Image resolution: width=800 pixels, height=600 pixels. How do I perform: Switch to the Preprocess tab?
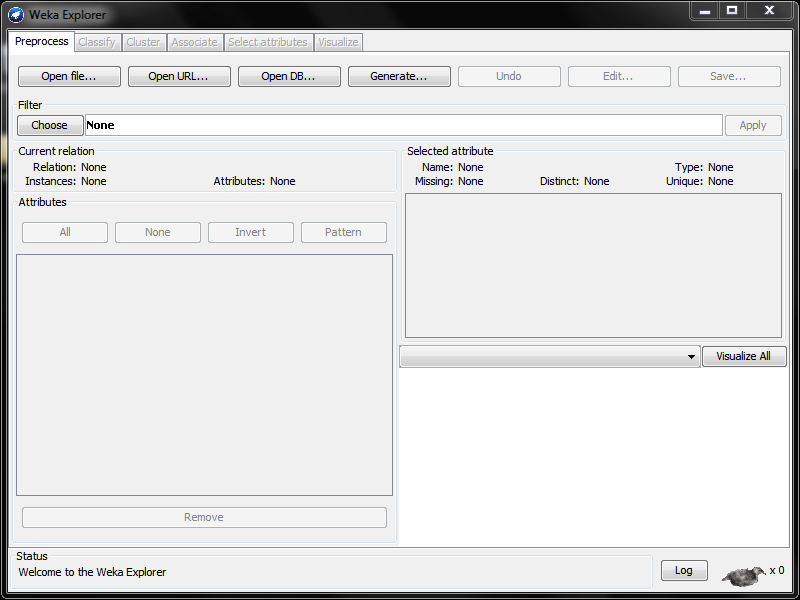pyautogui.click(x=41, y=41)
